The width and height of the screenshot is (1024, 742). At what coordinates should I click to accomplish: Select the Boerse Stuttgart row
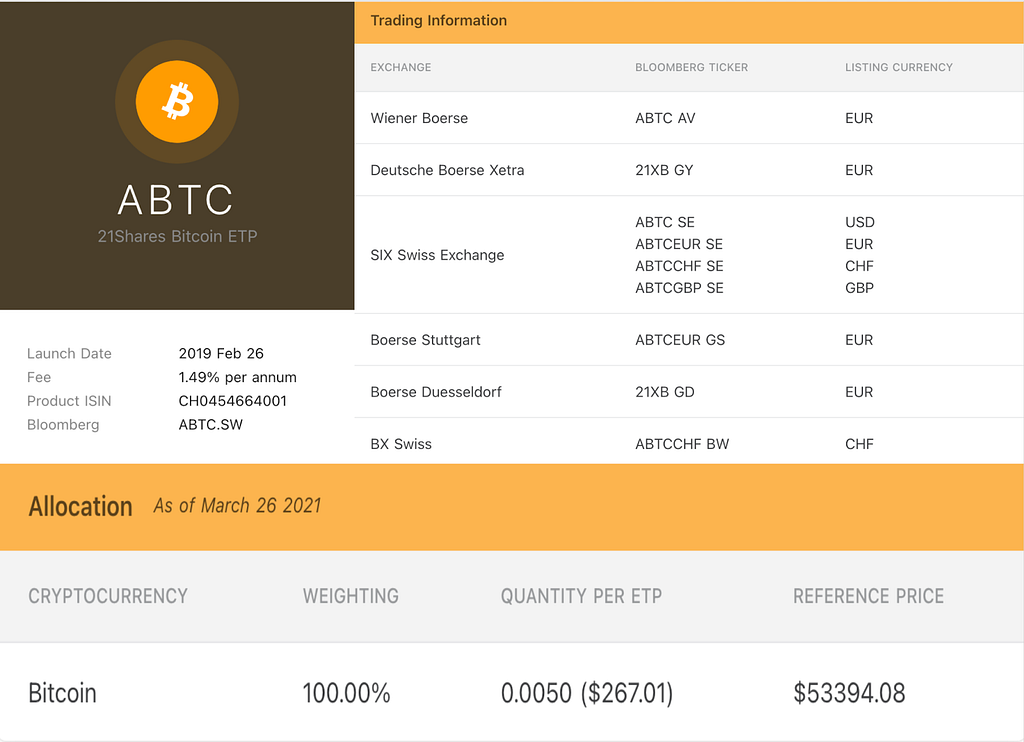[689, 340]
